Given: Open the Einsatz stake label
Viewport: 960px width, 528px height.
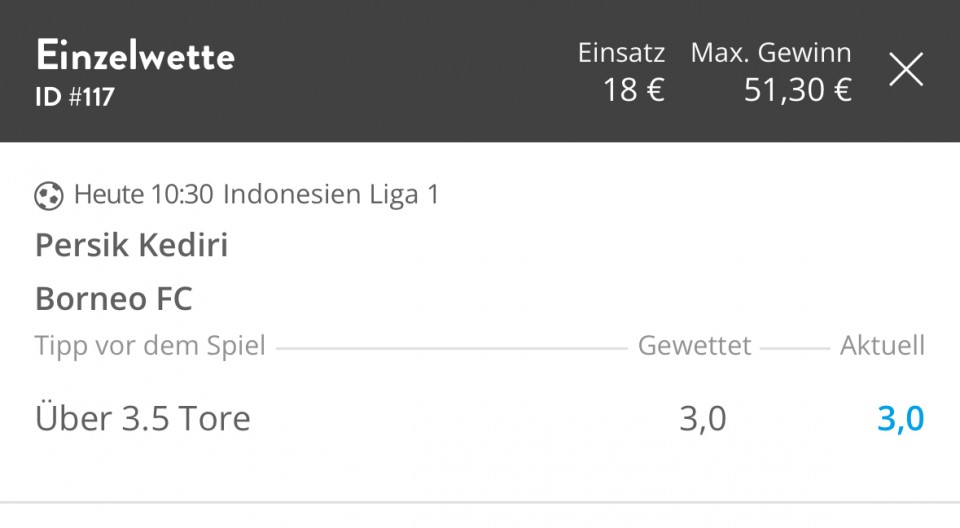Looking at the screenshot, I should 621,53.
